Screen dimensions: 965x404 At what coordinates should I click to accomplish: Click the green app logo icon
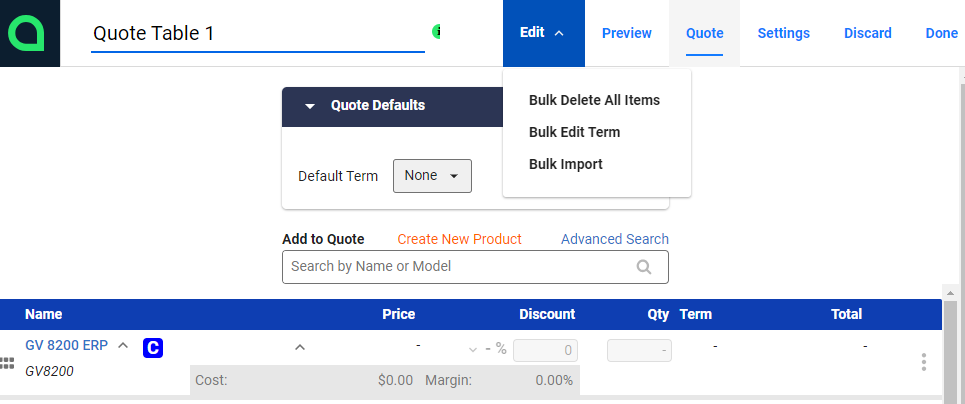pyautogui.click(x=26, y=33)
